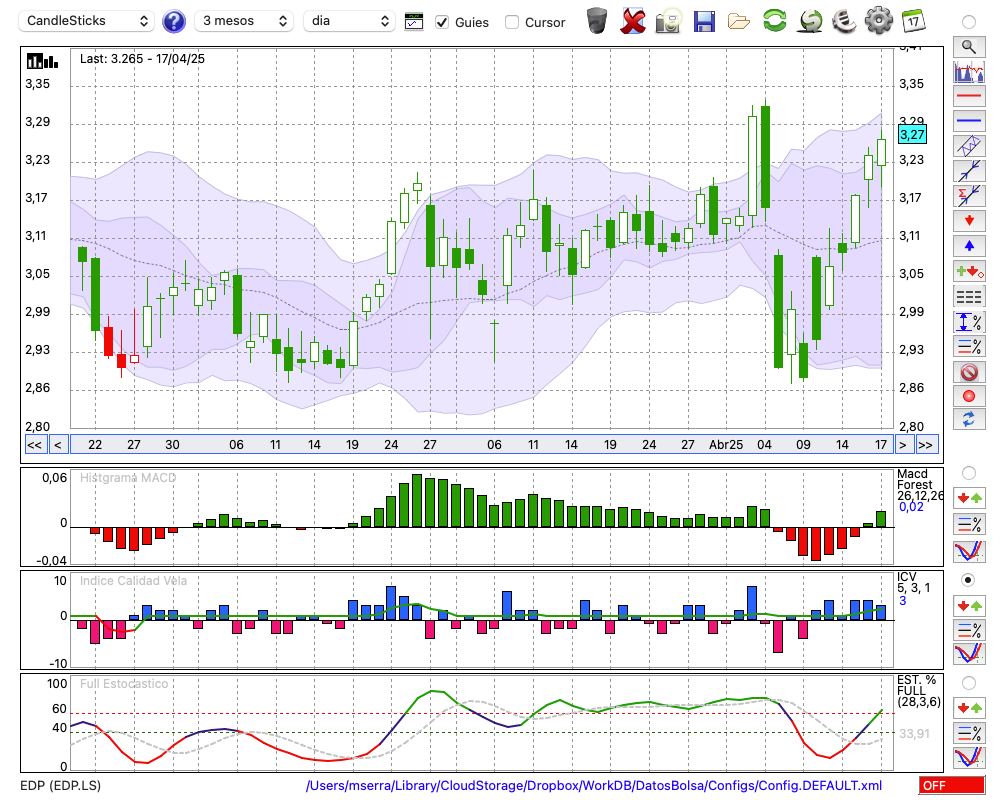Click Estocastico panel red-green arrows button
The image size is (1000, 800).
(969, 707)
